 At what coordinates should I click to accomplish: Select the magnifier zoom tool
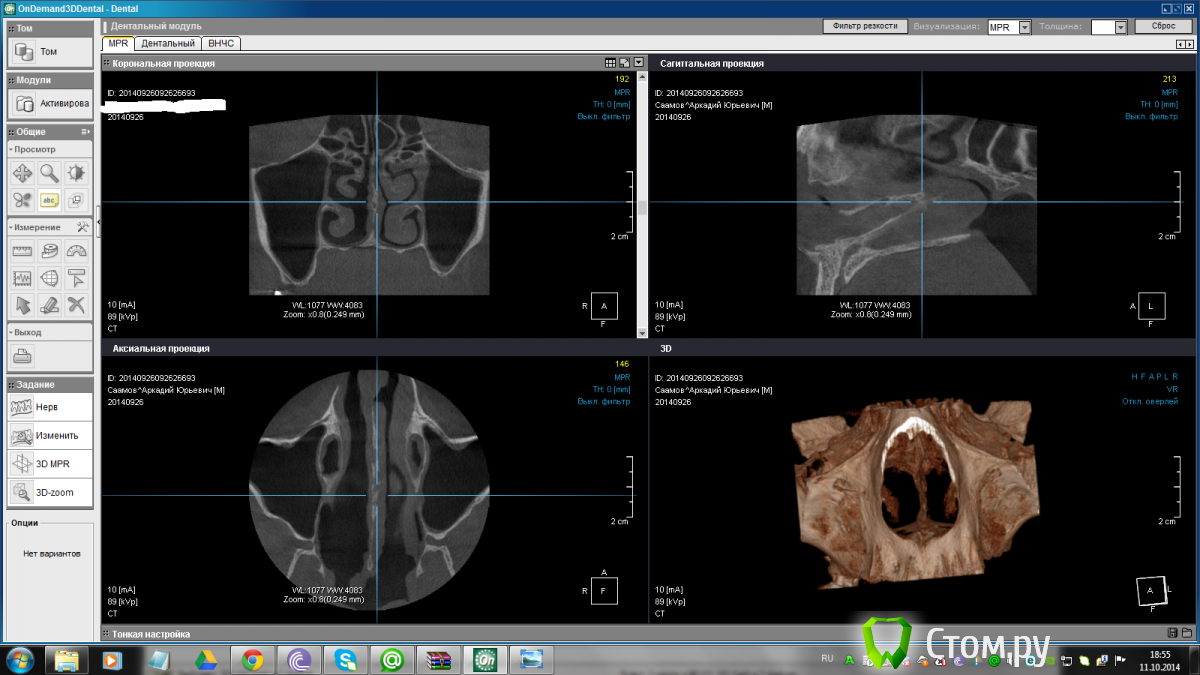pos(49,172)
